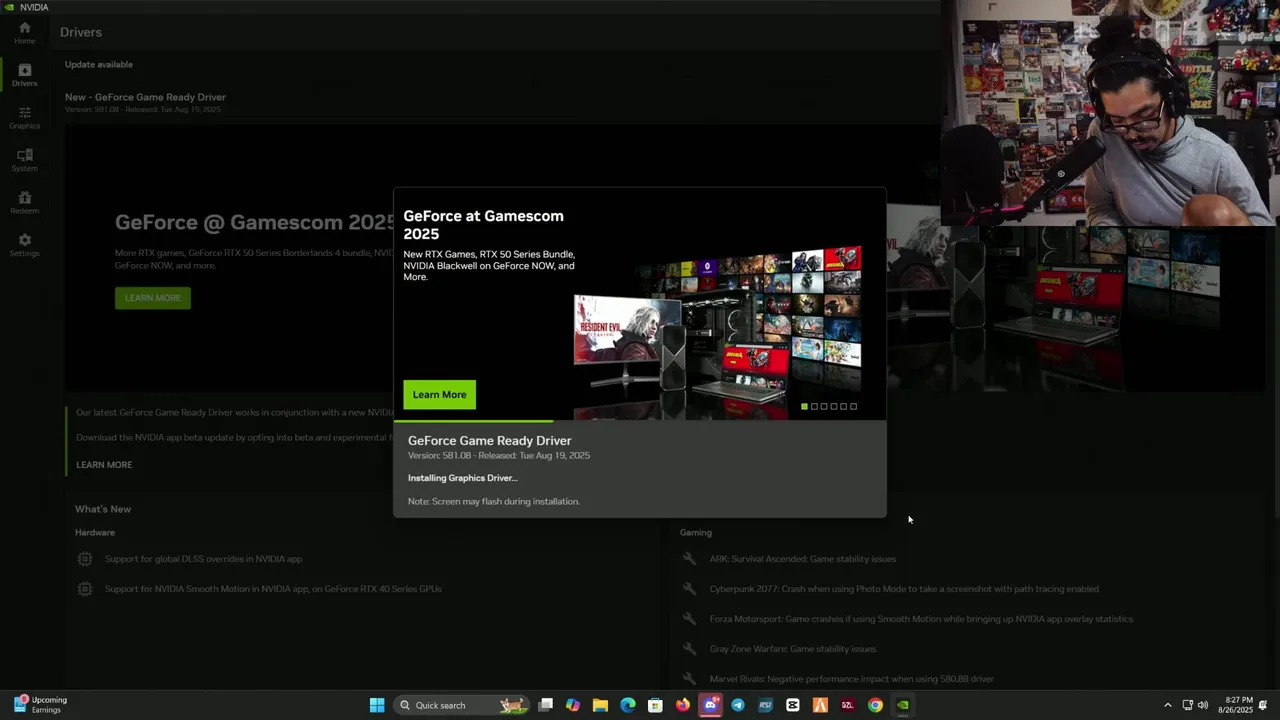The height and width of the screenshot is (720, 1280).
Task: Open the RSI launcher taskbar icon
Action: point(765,705)
